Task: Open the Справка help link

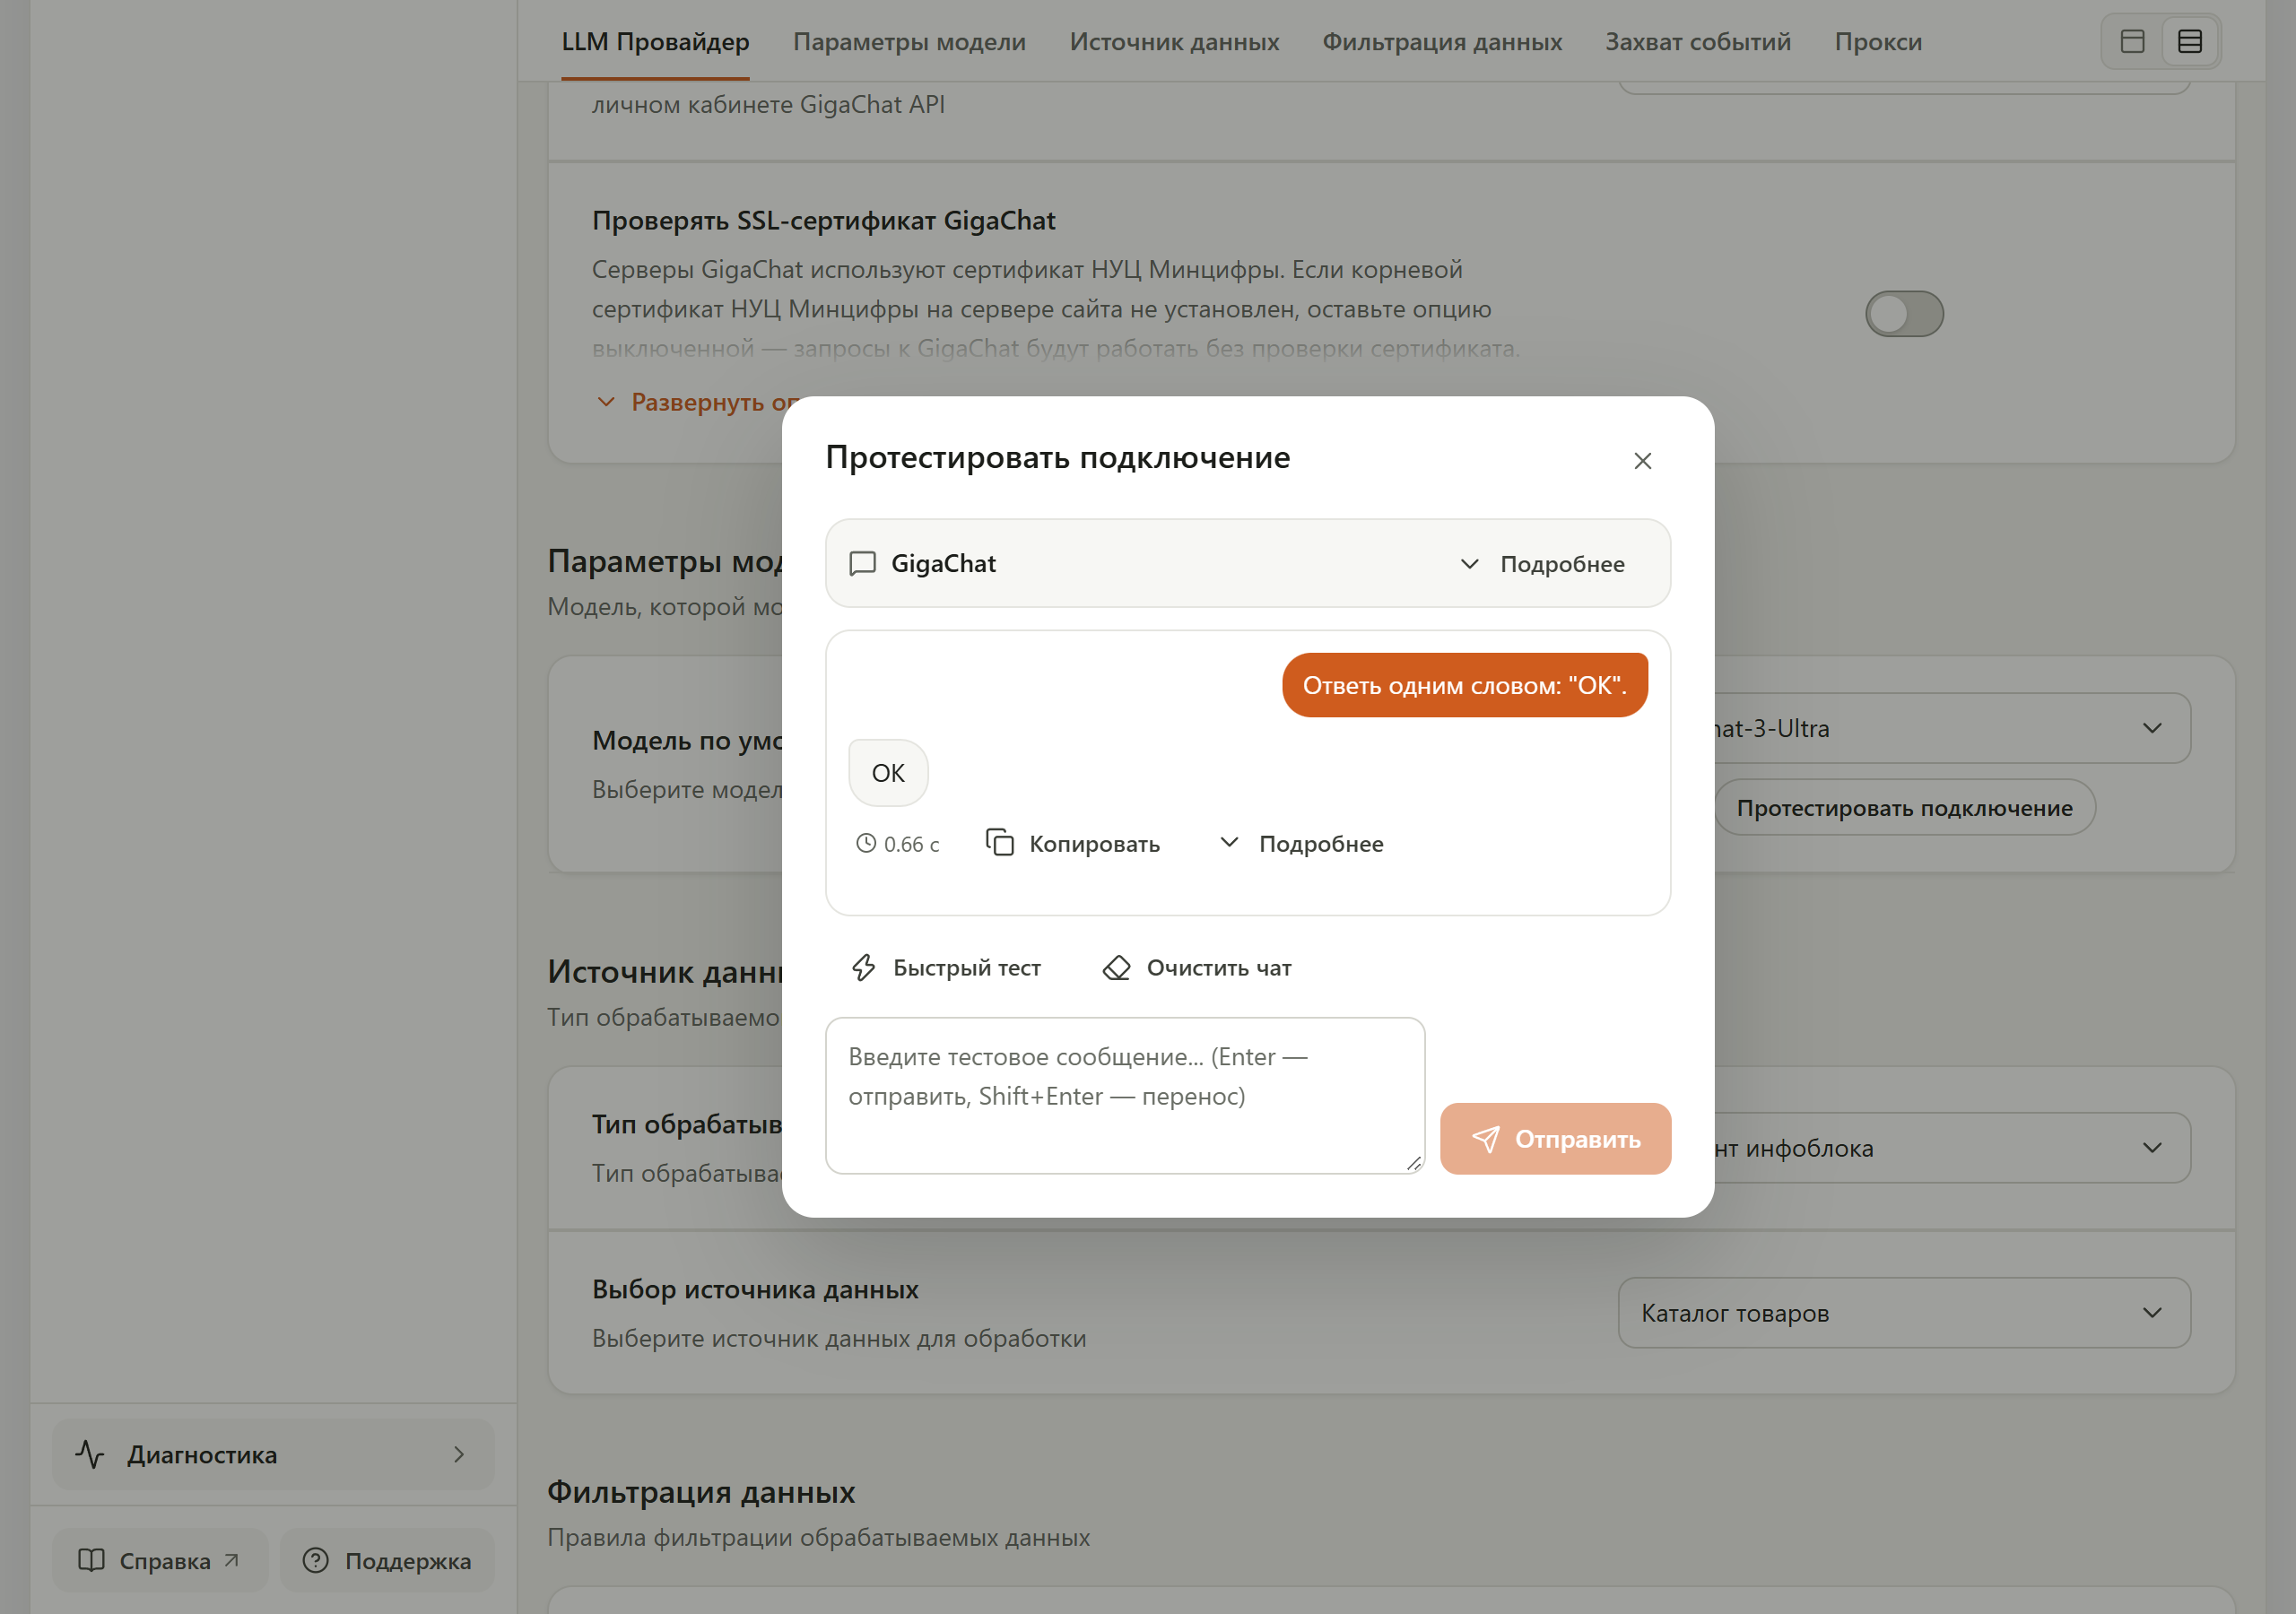Action: click(160, 1560)
